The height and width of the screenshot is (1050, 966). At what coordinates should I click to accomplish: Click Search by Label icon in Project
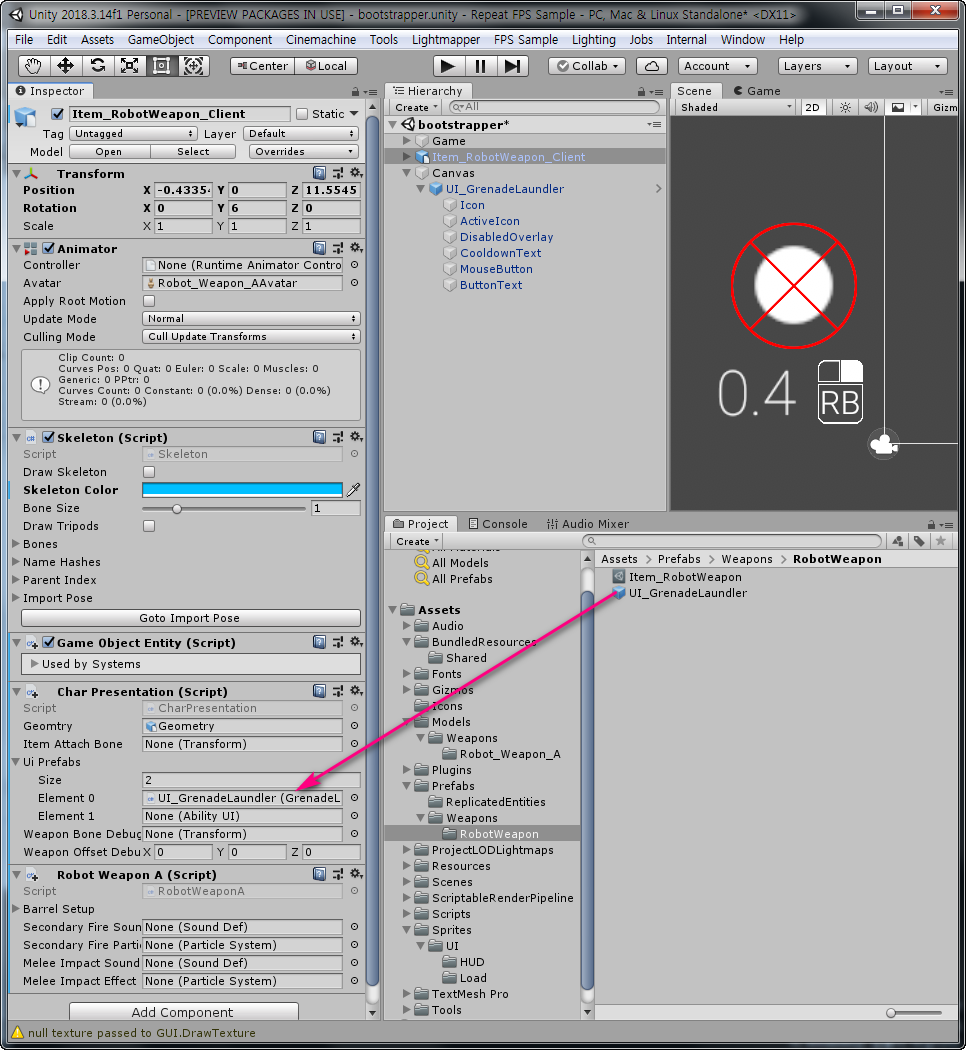pos(919,541)
